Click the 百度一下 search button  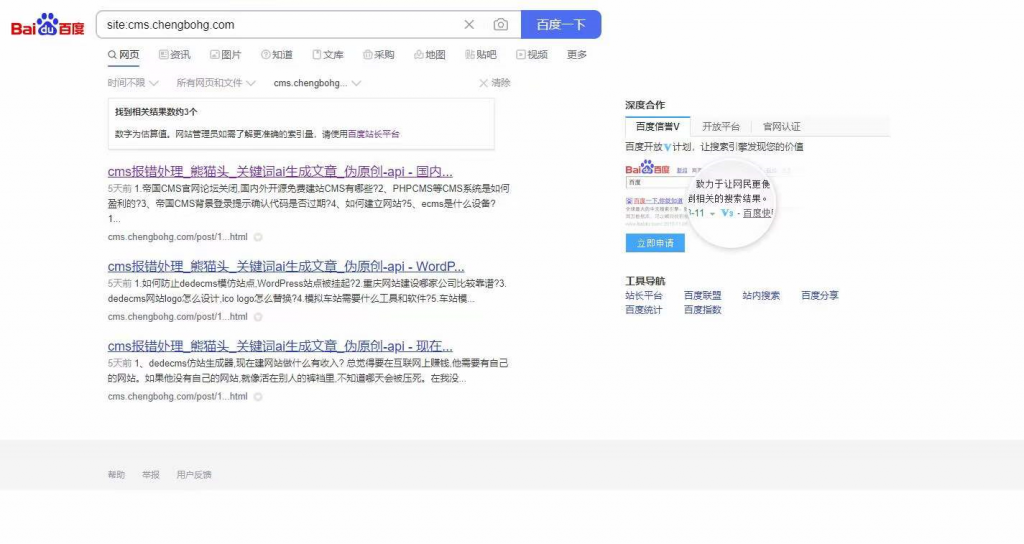click(561, 25)
